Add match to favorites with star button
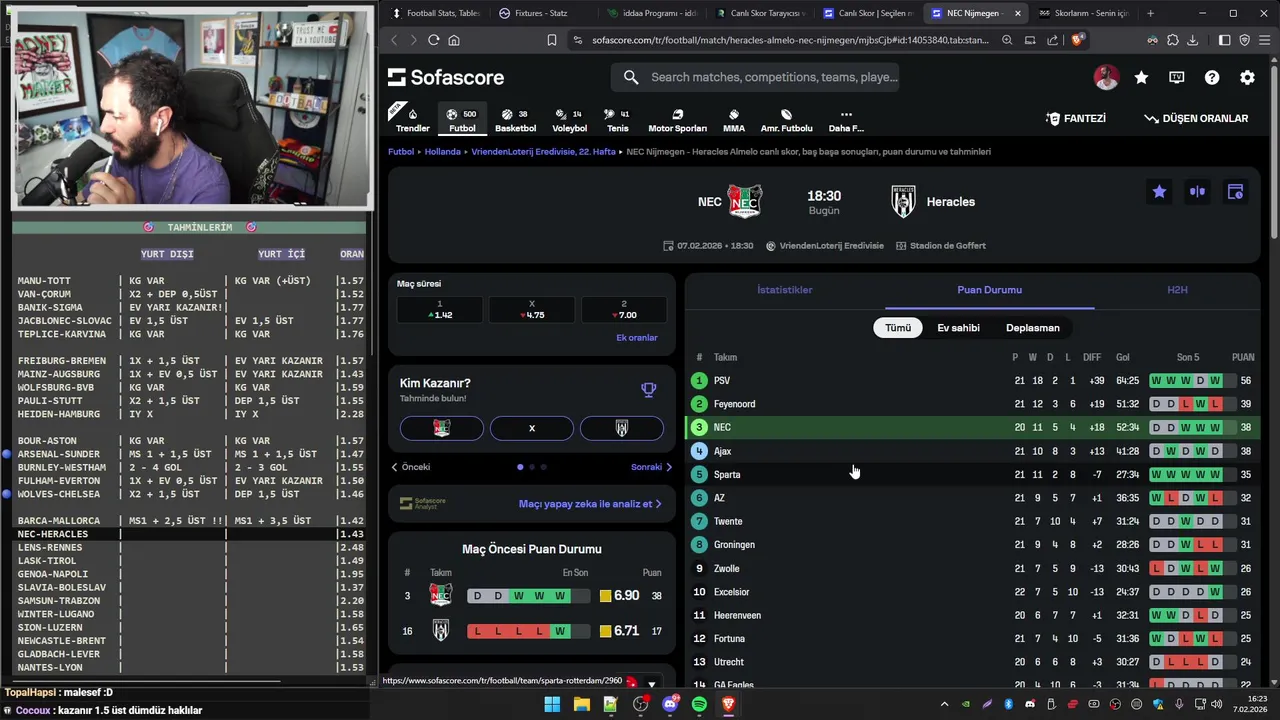Image resolution: width=1280 pixels, height=720 pixels. pyautogui.click(x=1159, y=191)
